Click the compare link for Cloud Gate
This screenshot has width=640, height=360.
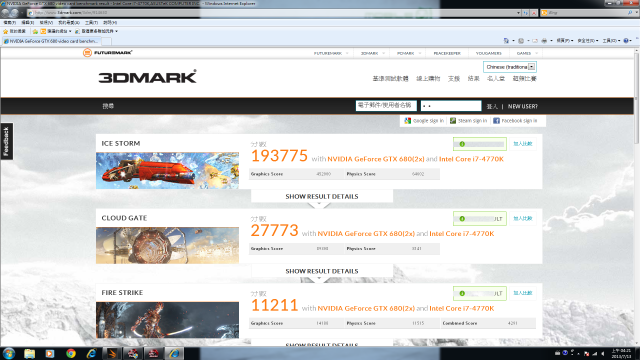(522, 218)
